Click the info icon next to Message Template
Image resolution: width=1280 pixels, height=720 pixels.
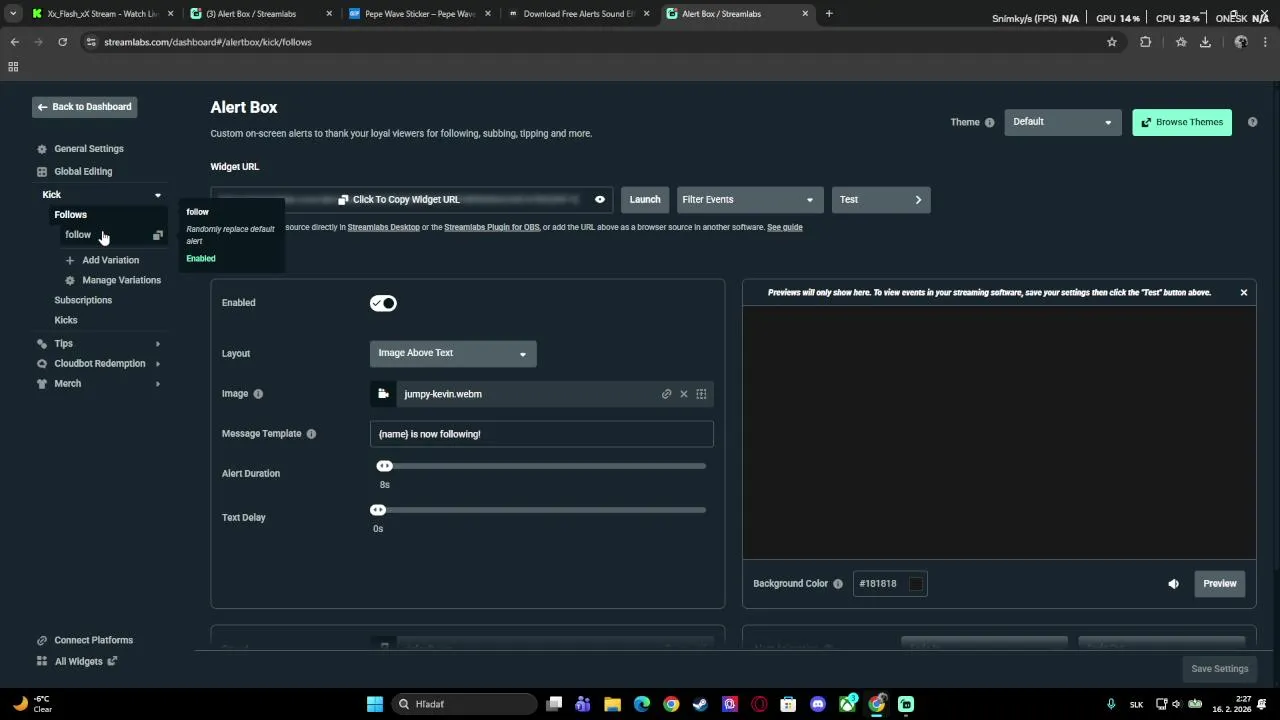[311, 434]
